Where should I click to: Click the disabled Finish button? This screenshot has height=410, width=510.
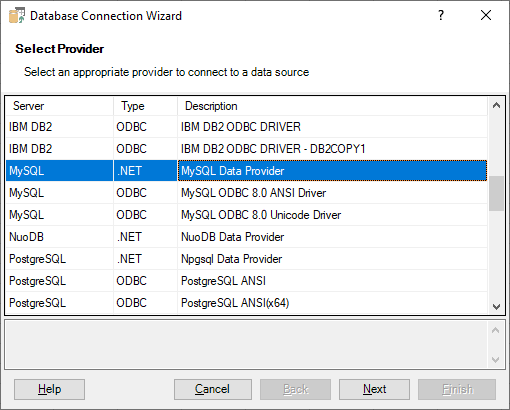point(457,389)
